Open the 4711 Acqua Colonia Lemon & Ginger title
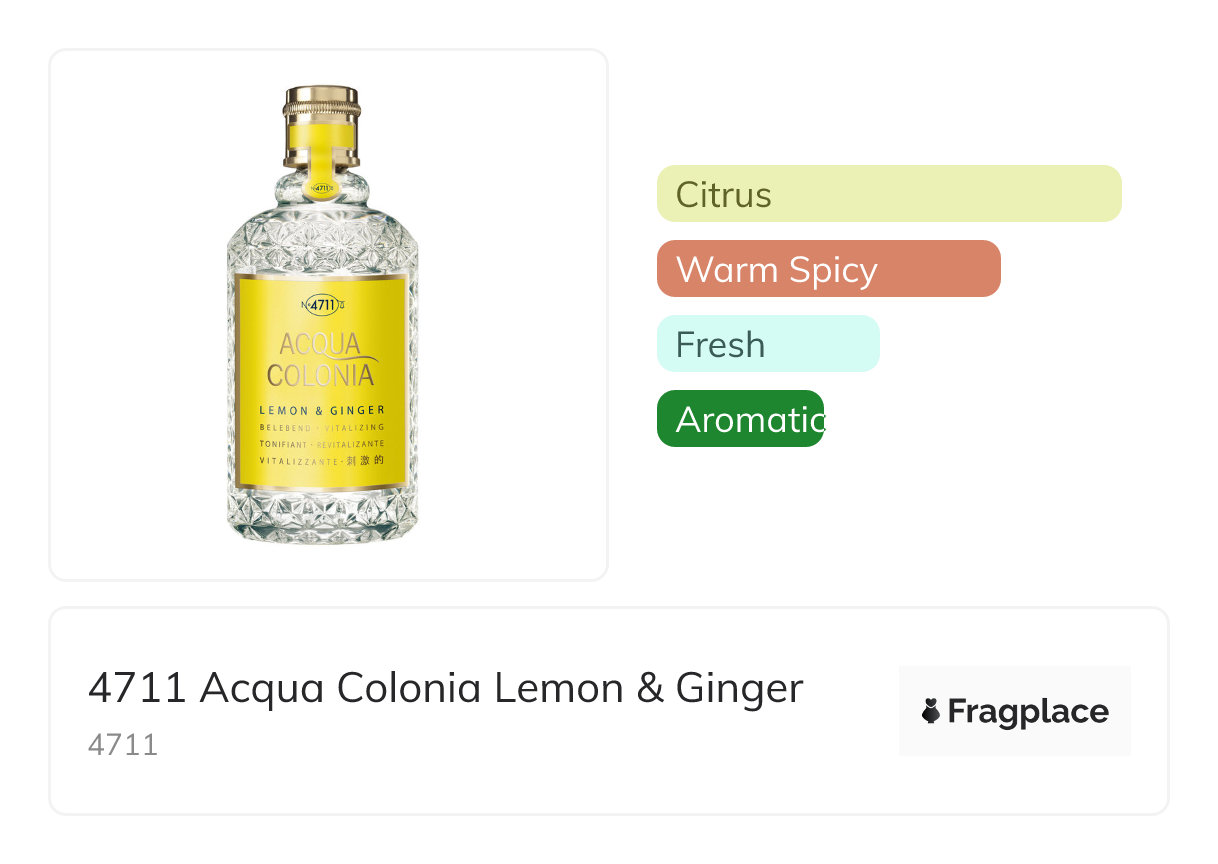 point(445,688)
